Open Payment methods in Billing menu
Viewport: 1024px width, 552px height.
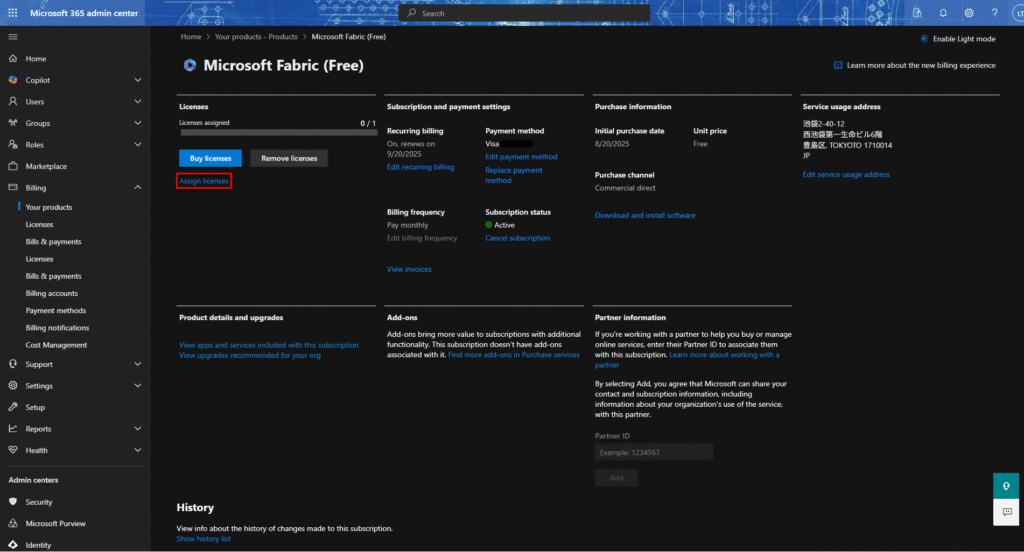click(55, 311)
